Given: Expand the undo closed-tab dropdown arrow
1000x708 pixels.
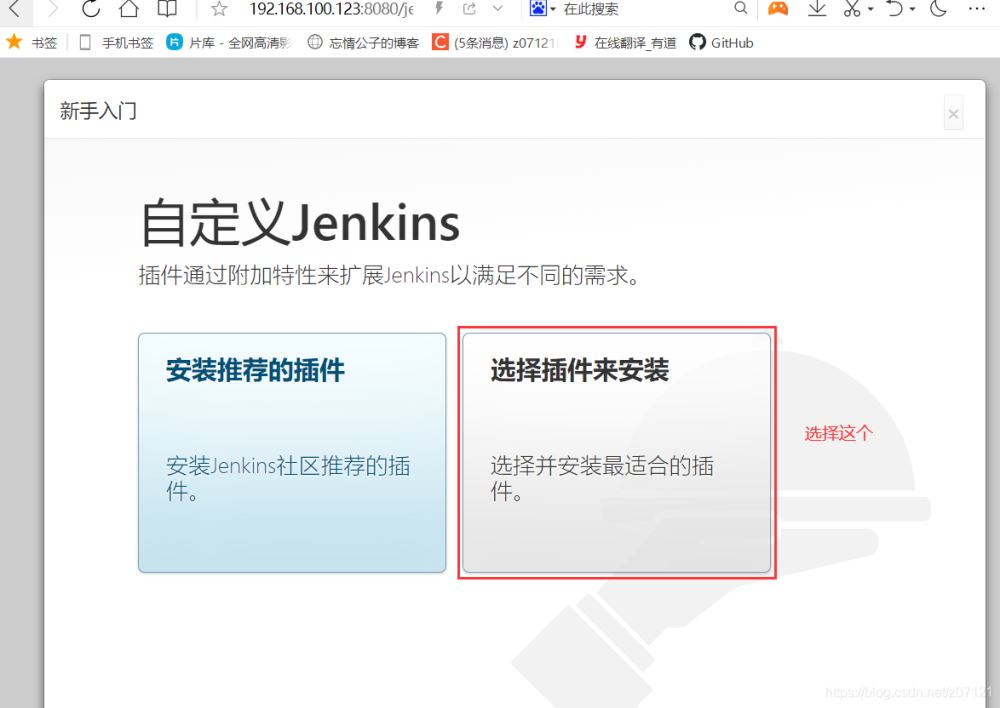Looking at the screenshot, I should tap(913, 9).
